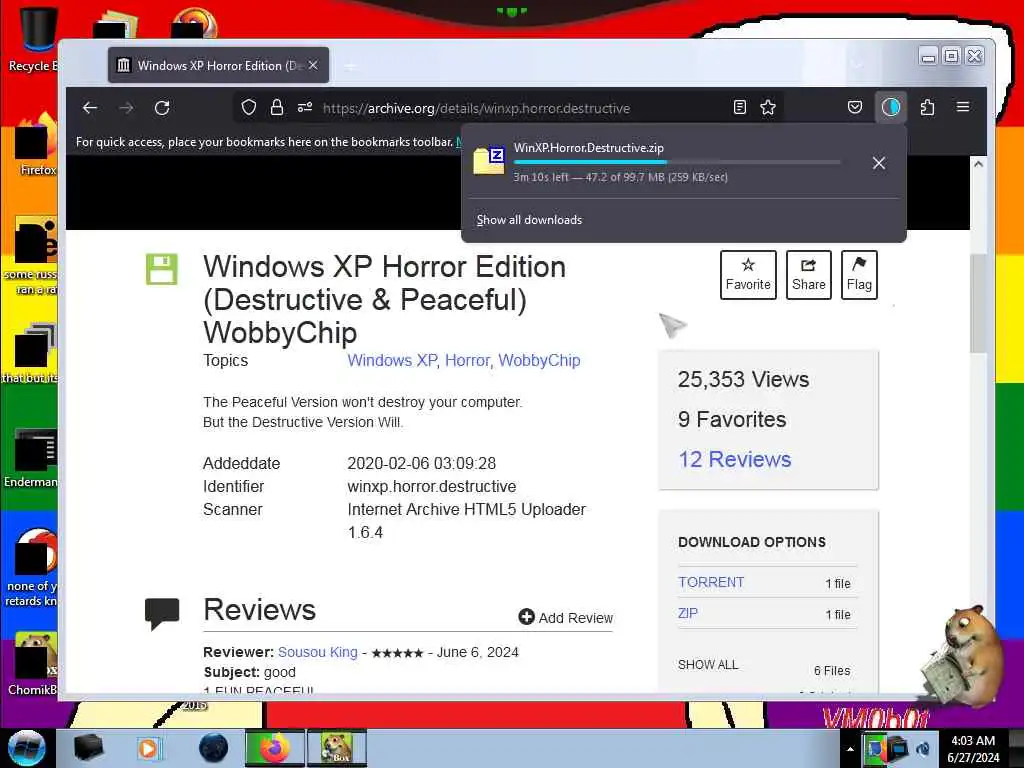1024x768 pixels.
Task: Click the download progress bar
Action: tap(677, 162)
